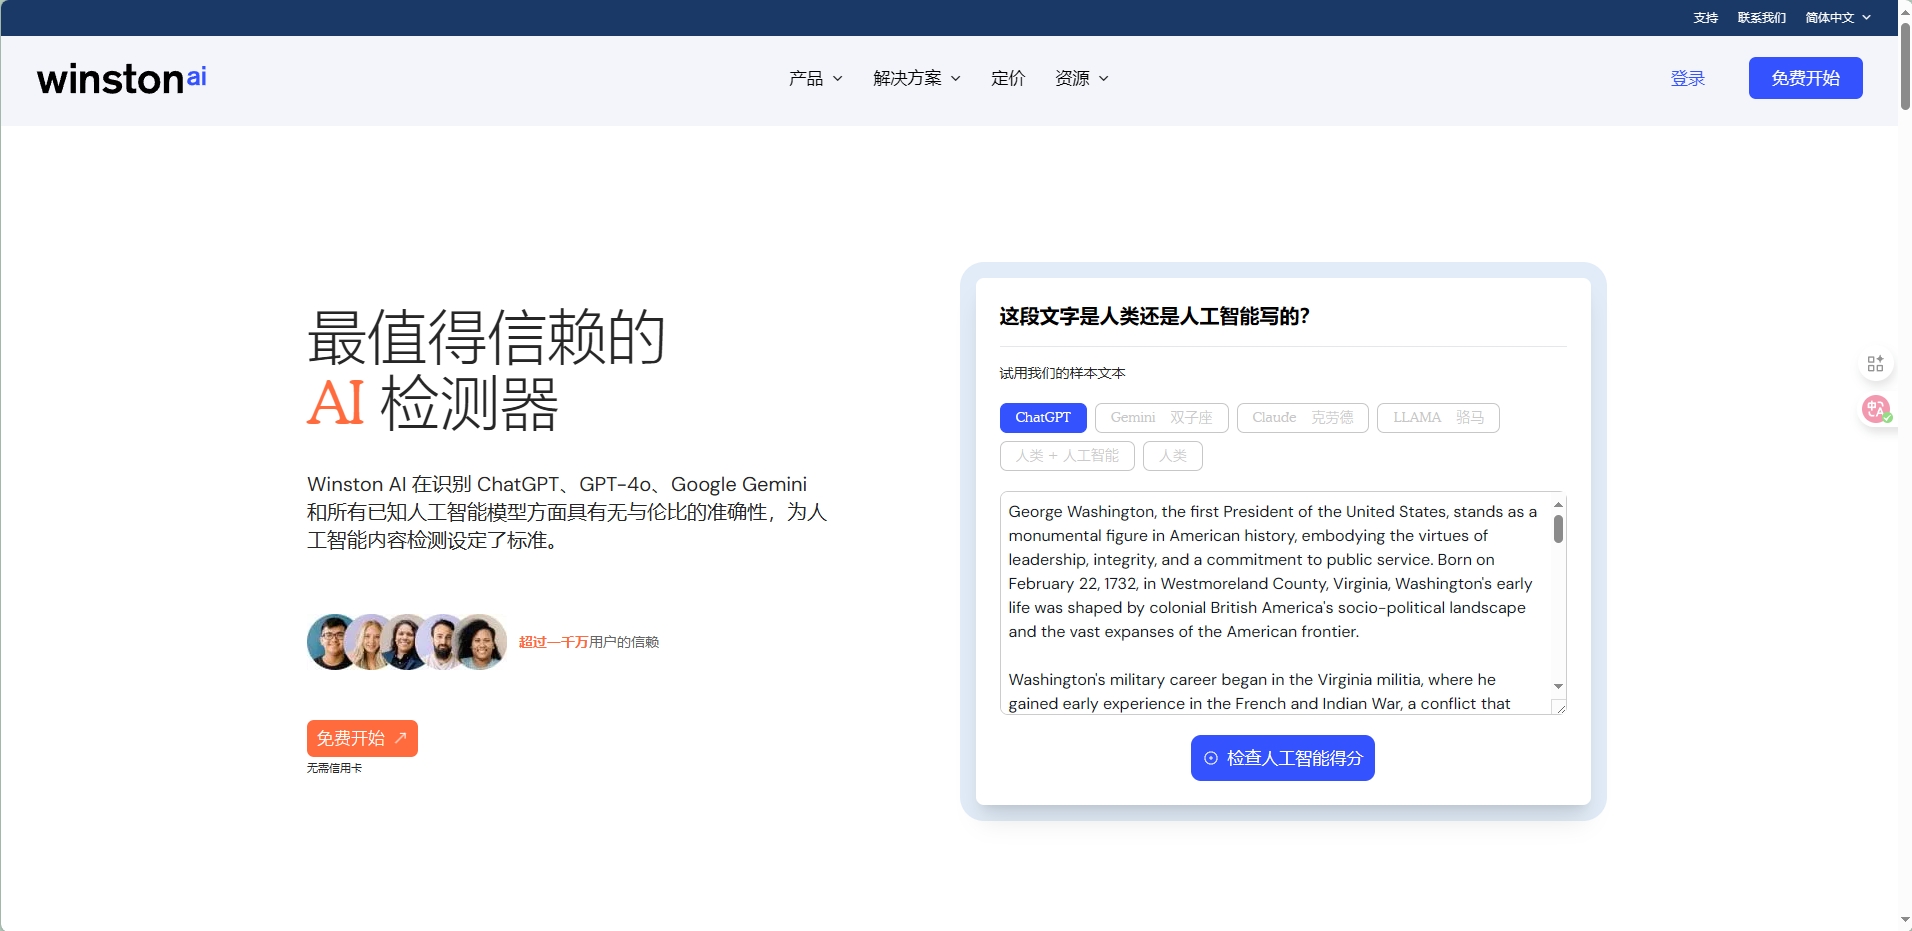Click the 检查人工智能得分 button
The height and width of the screenshot is (931, 1912).
pos(1282,758)
